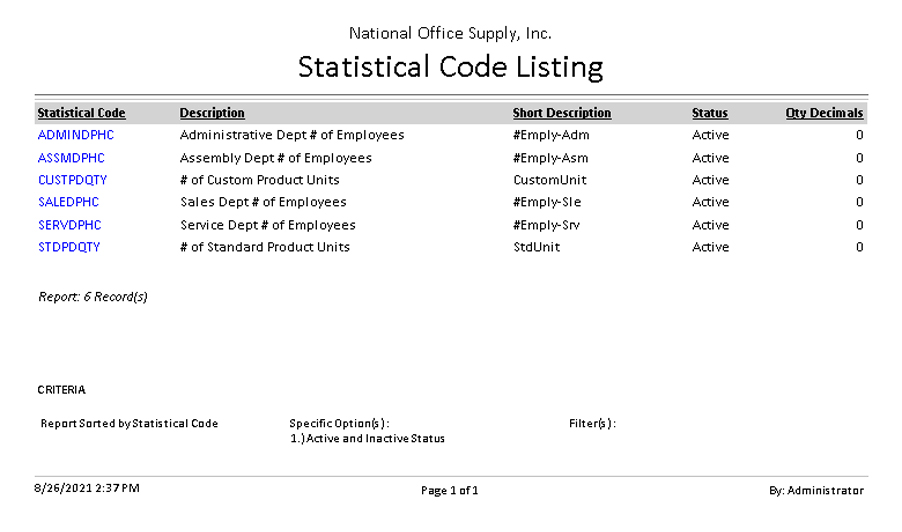Open the CUSTPDQTY statistical code
Image resolution: width=902 pixels, height=532 pixels.
(72, 180)
